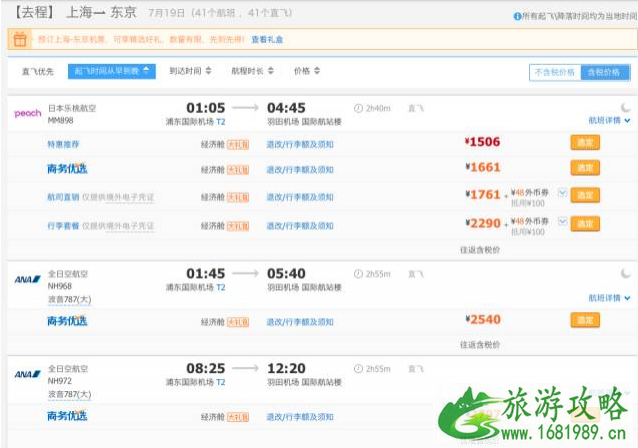The height and width of the screenshot is (448, 638).
Task: Click aircraft type 波音787(大) for NH968
Action: 70,300
